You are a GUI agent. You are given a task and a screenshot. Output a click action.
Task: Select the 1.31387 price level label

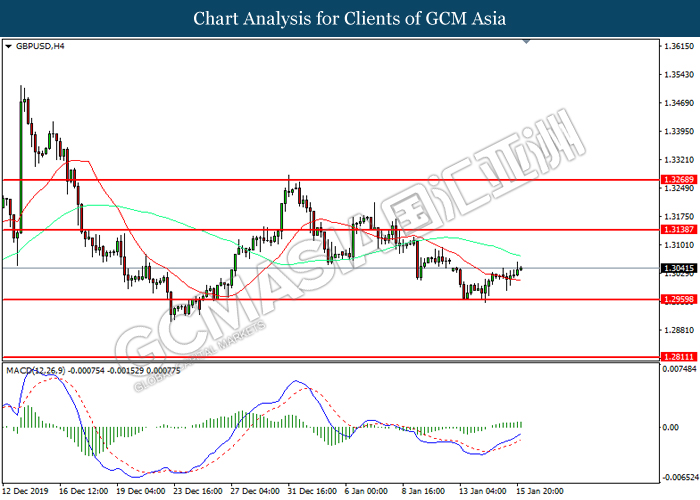tap(679, 229)
